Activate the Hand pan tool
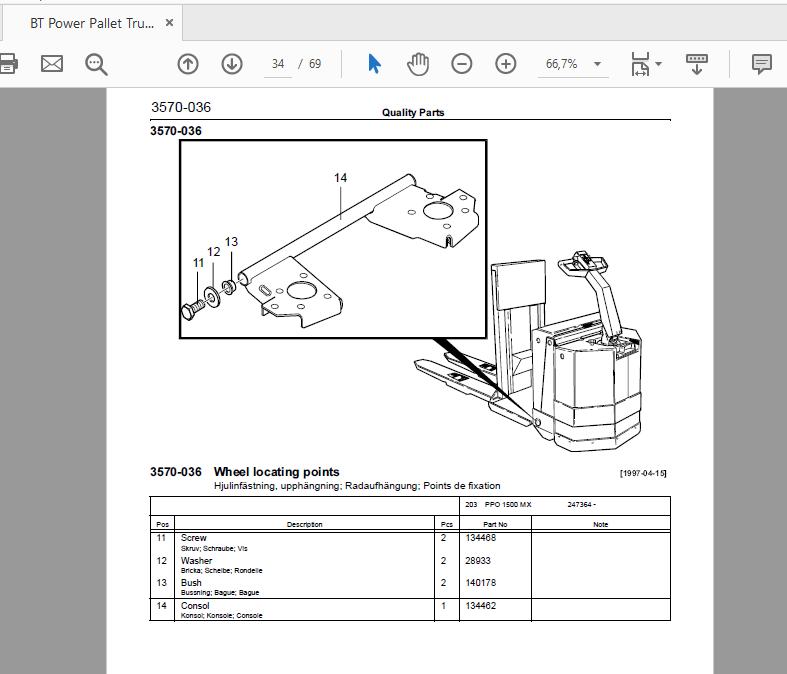This screenshot has width=787, height=674. coord(418,64)
